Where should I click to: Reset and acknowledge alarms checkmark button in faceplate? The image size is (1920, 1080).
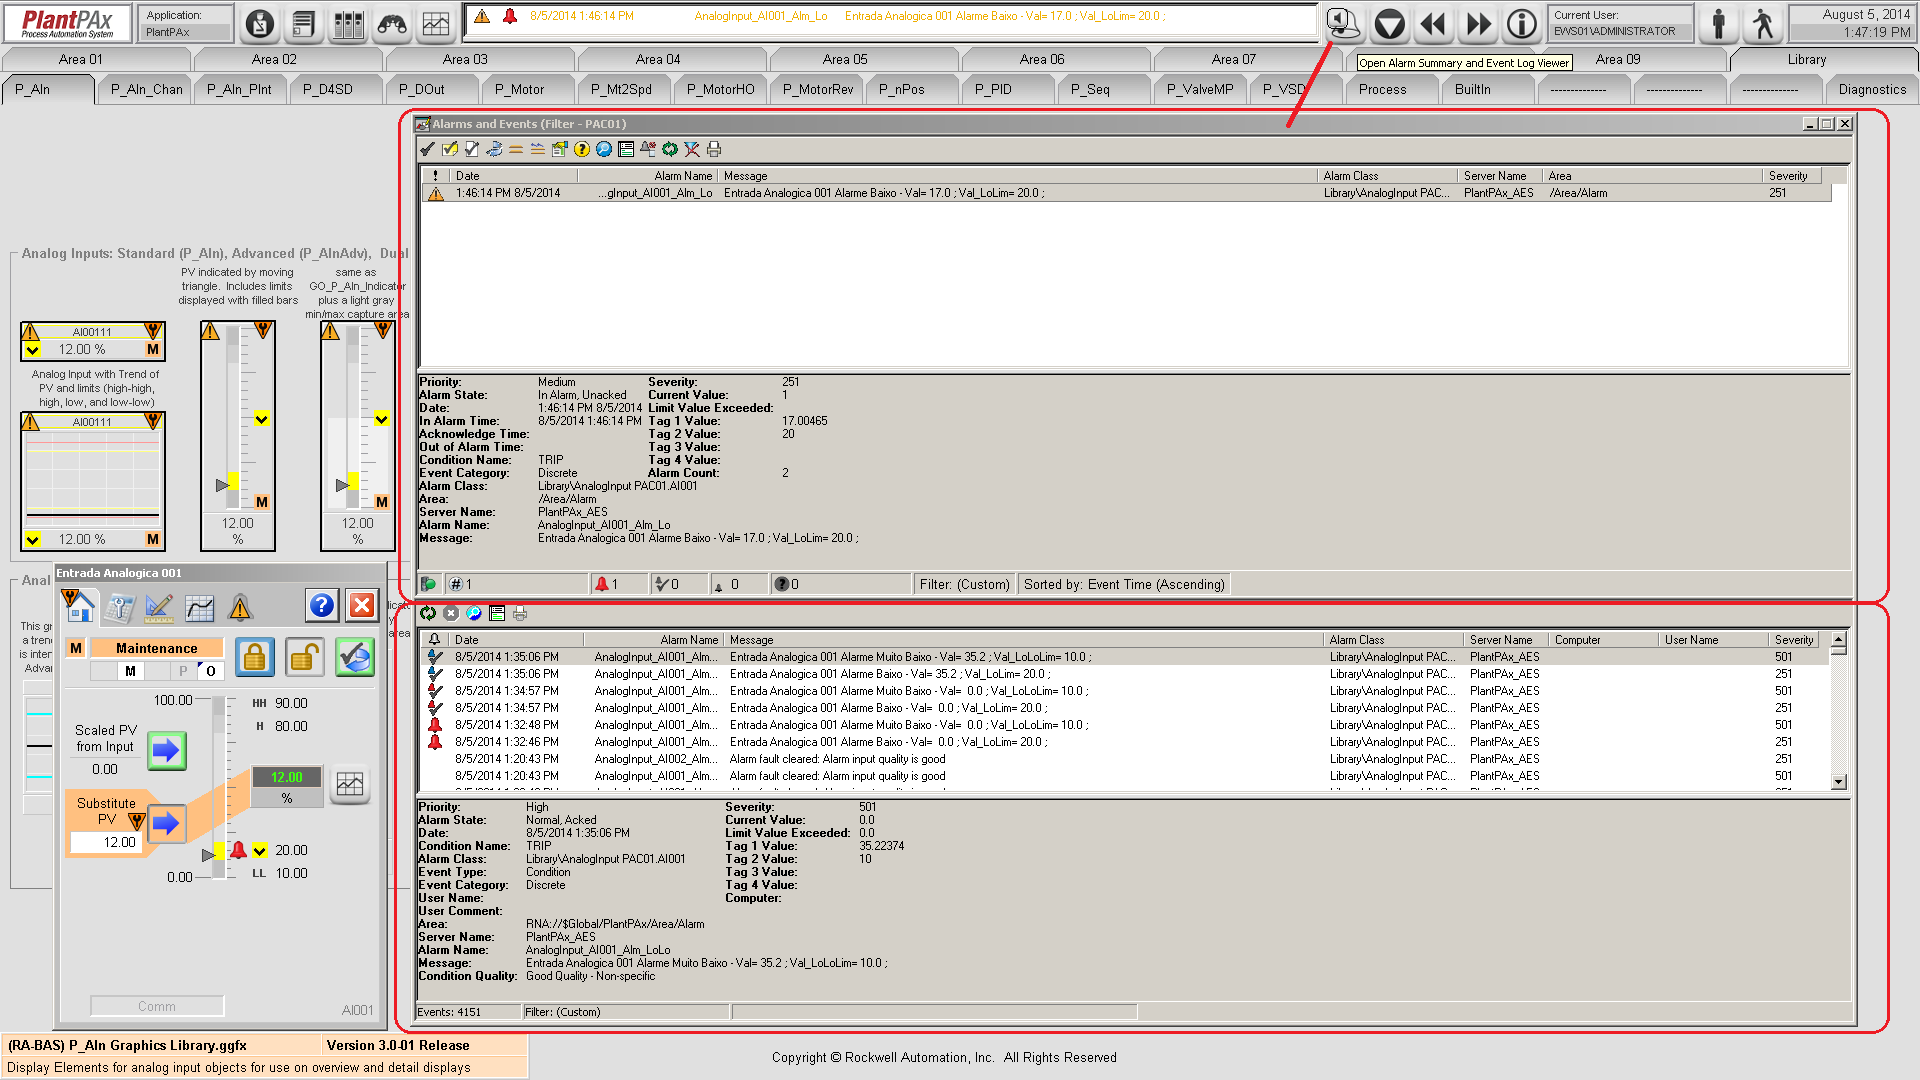click(355, 657)
